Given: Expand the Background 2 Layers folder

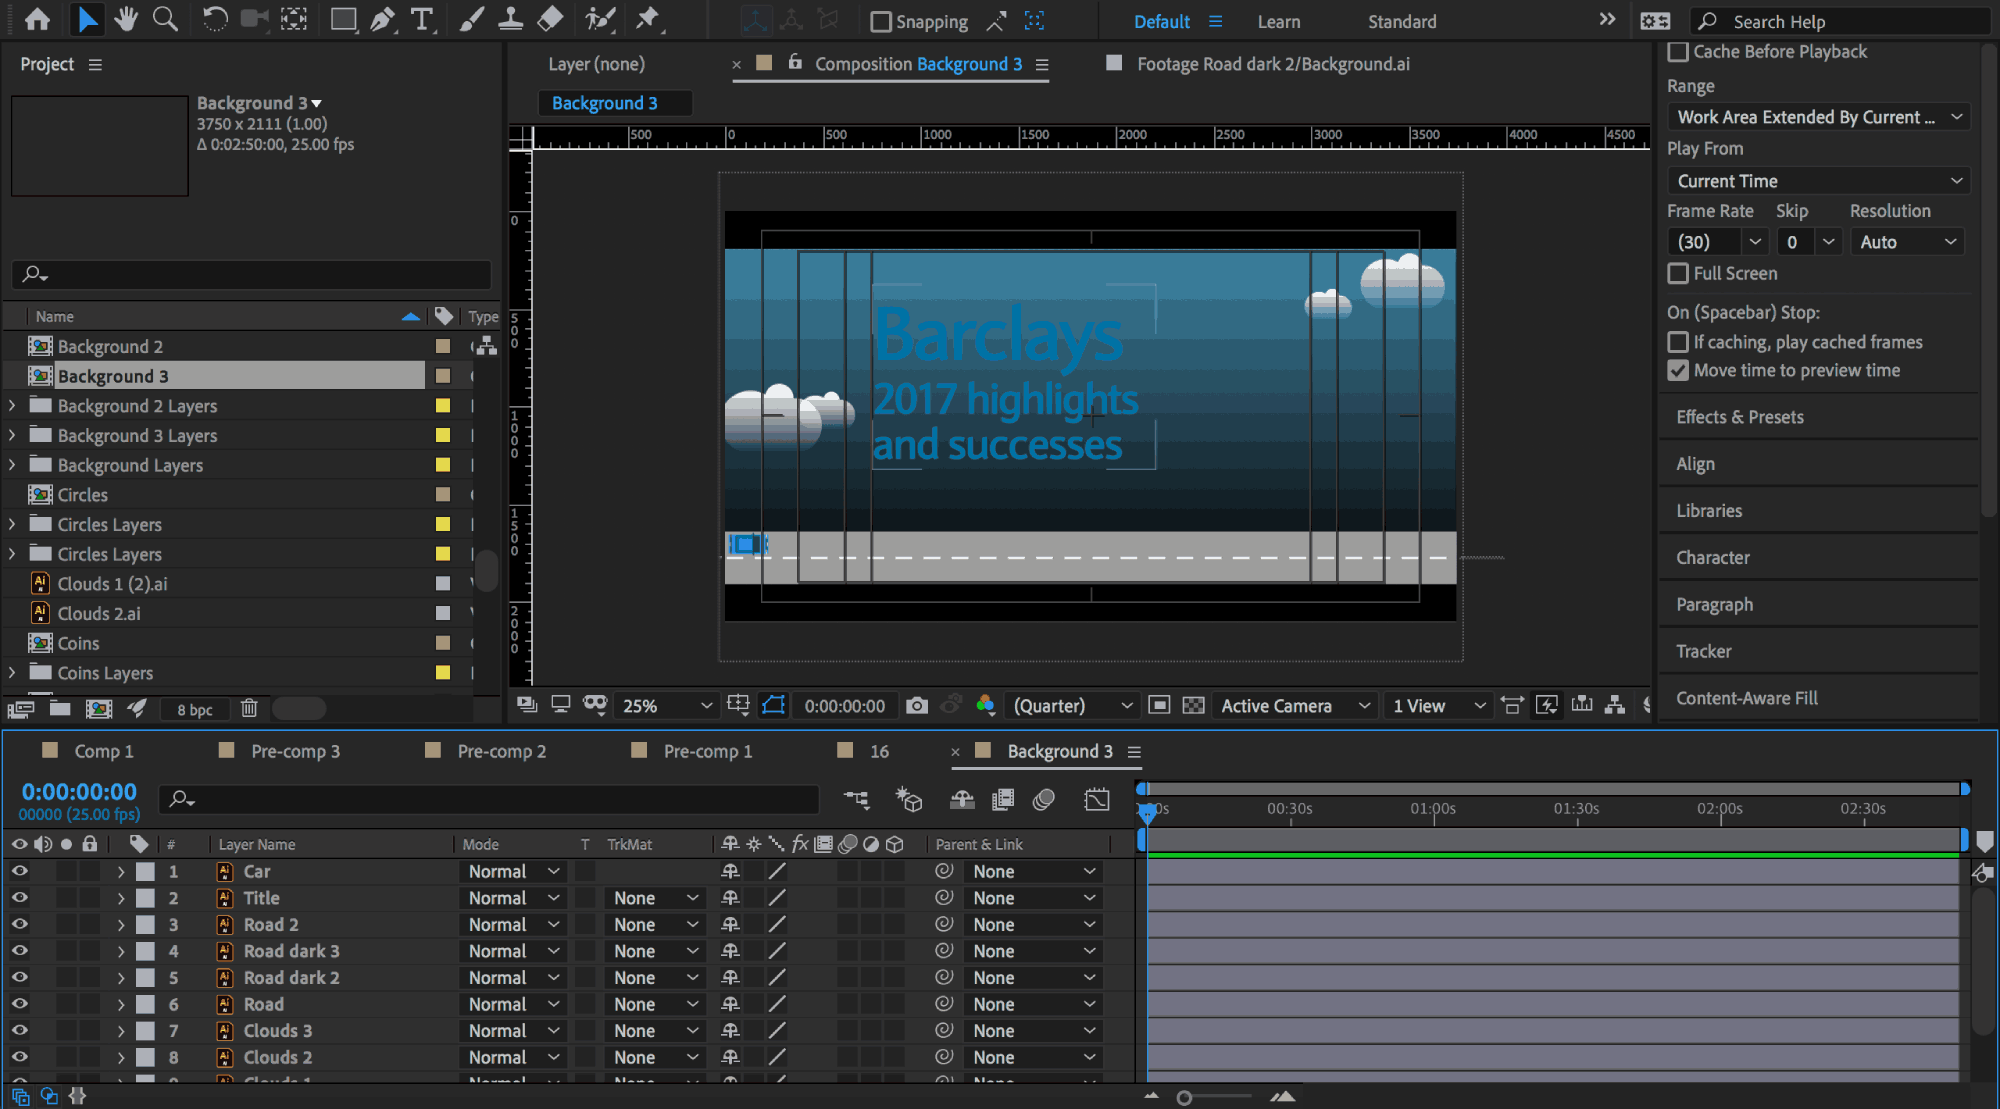Looking at the screenshot, I should click(x=12, y=406).
